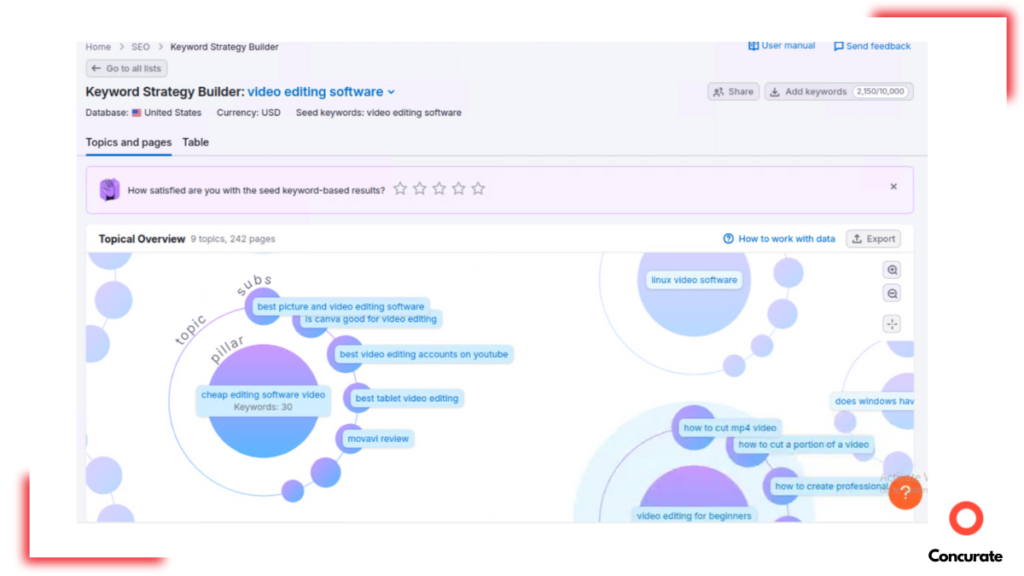Open the orange help question-mark bubble
Viewport: 1024px width, 576px height.
coord(904,492)
